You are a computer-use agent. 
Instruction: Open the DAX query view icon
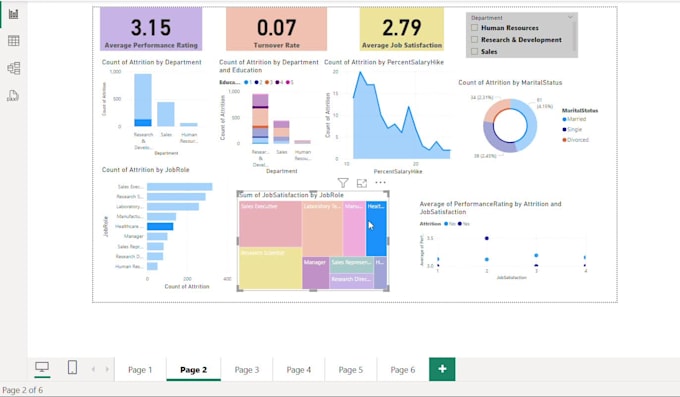coord(13,96)
